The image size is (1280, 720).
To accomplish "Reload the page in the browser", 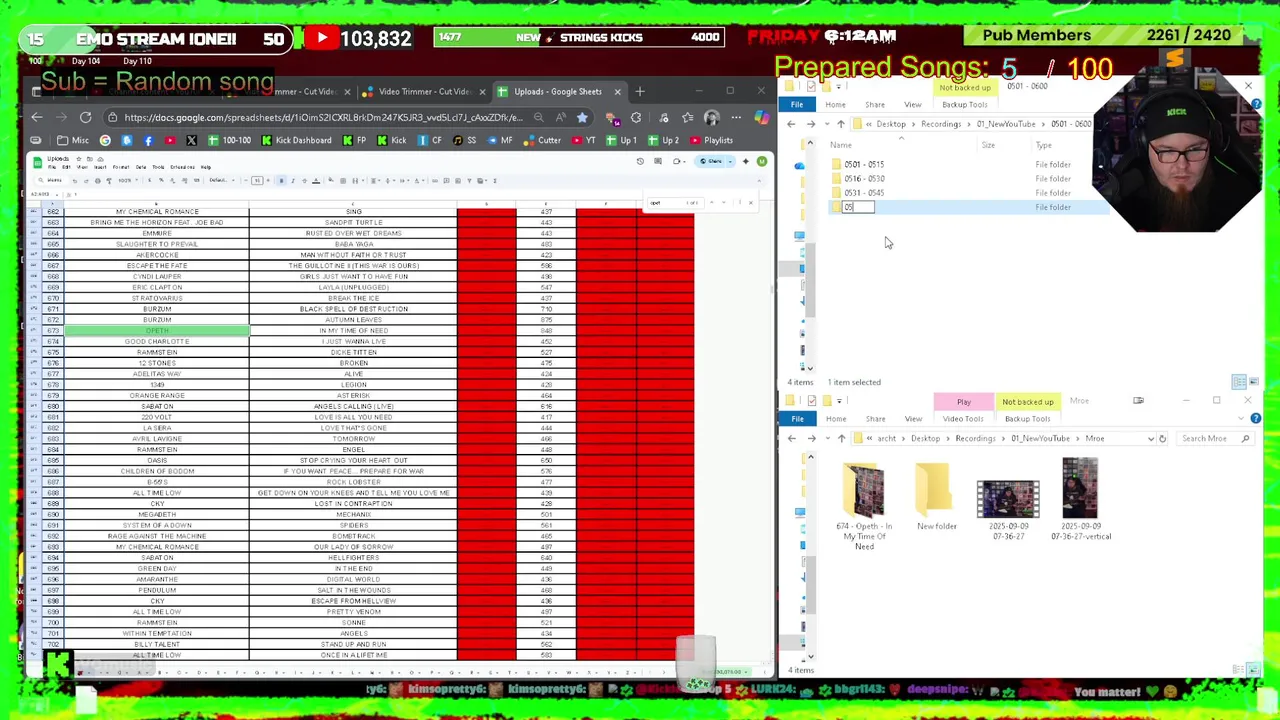I will click(86, 117).
